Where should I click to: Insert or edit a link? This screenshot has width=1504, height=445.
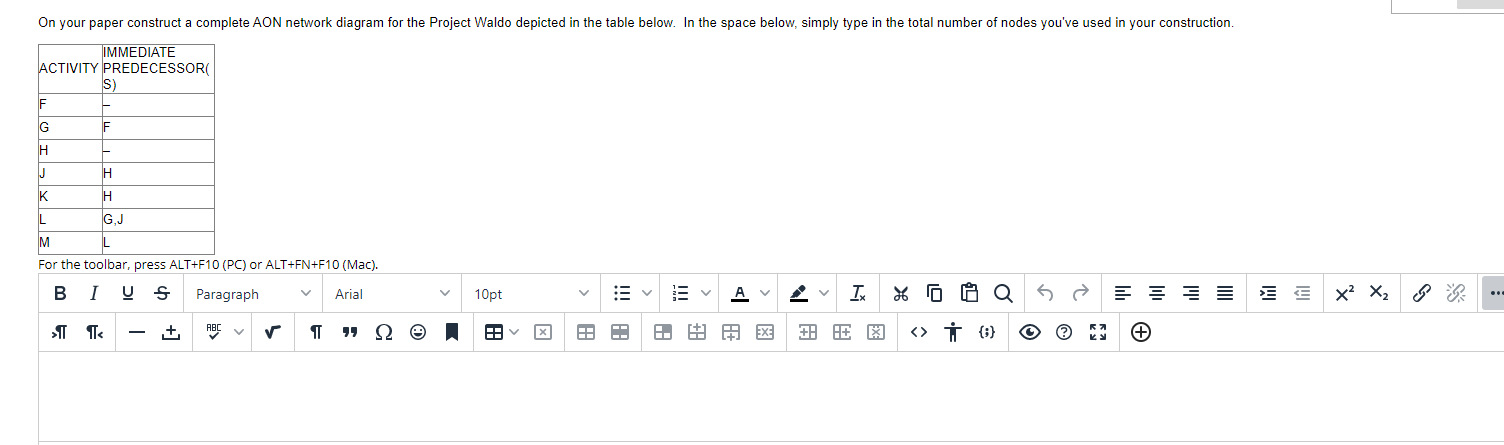[1420, 294]
